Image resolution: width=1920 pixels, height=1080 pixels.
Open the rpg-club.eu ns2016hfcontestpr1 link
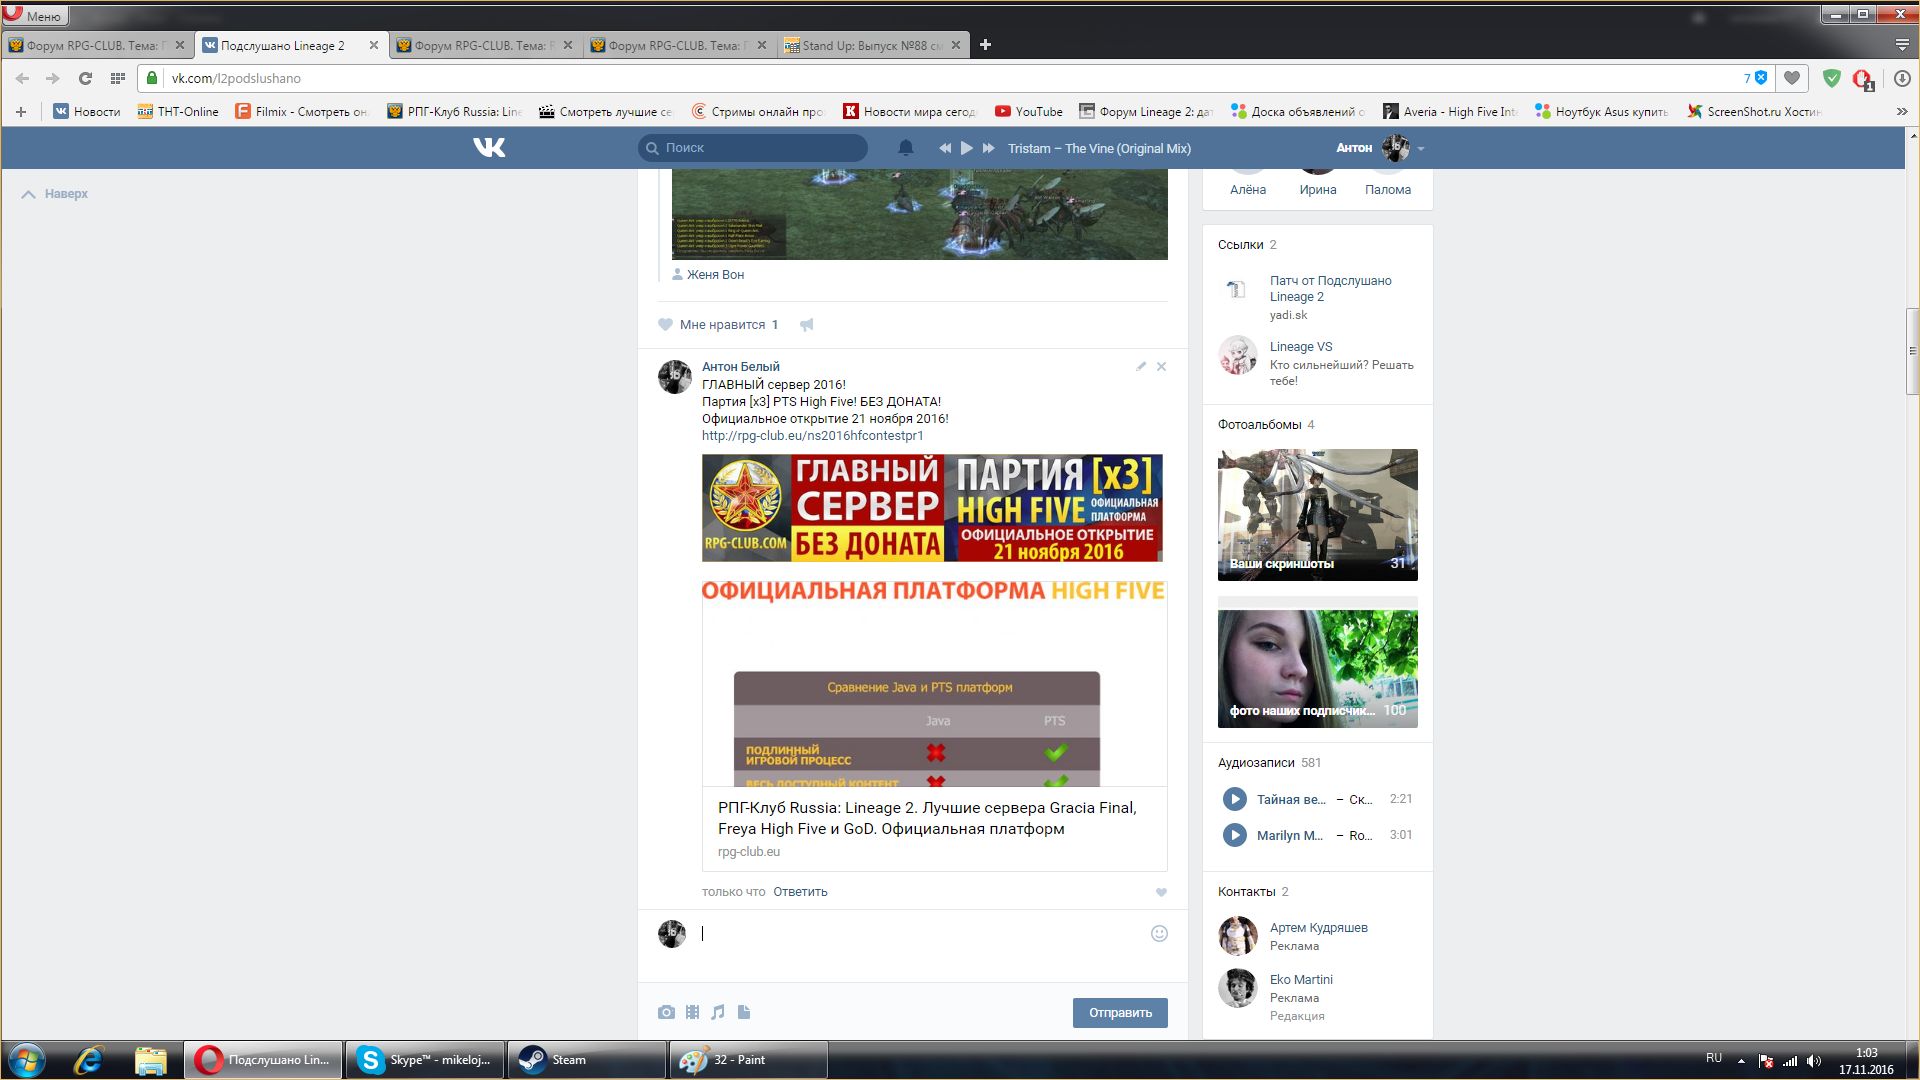pyautogui.click(x=812, y=436)
